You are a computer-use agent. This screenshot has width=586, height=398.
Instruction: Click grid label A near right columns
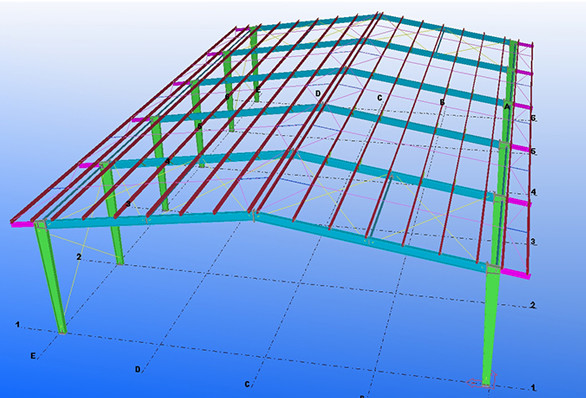click(507, 107)
